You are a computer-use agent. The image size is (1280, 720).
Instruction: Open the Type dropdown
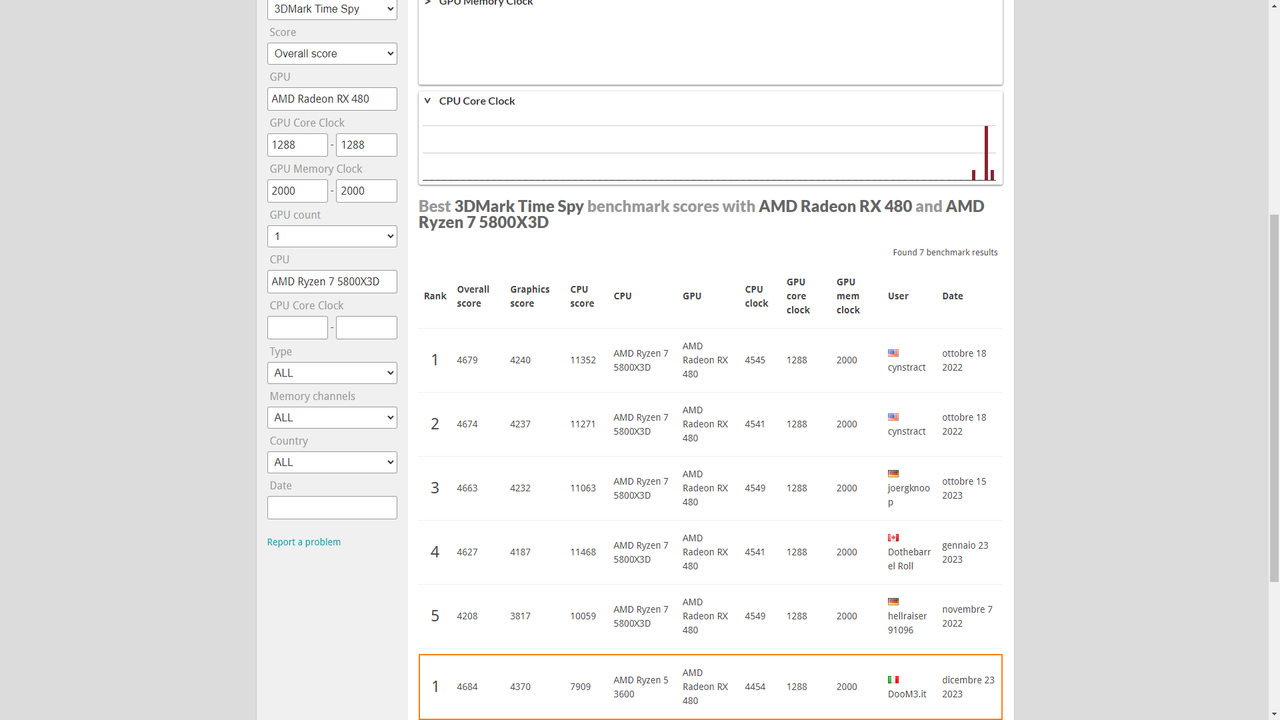coord(332,373)
